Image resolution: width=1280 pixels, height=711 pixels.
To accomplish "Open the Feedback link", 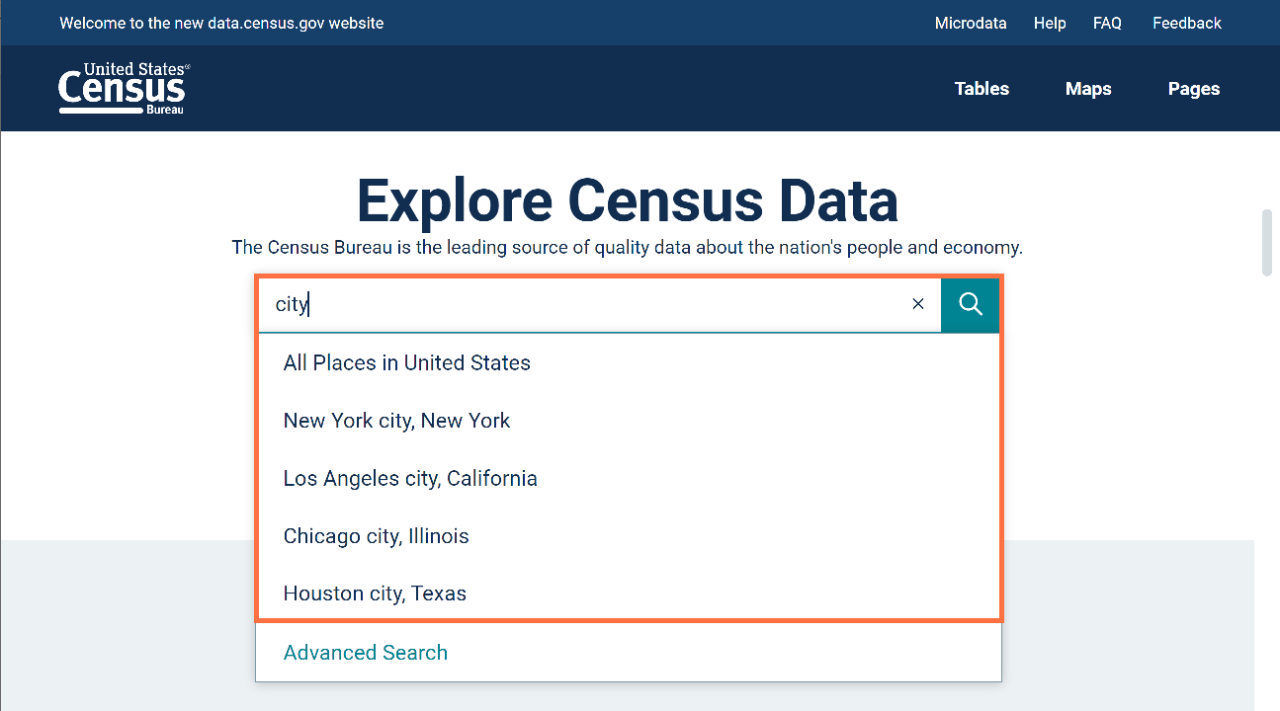I will (x=1186, y=23).
